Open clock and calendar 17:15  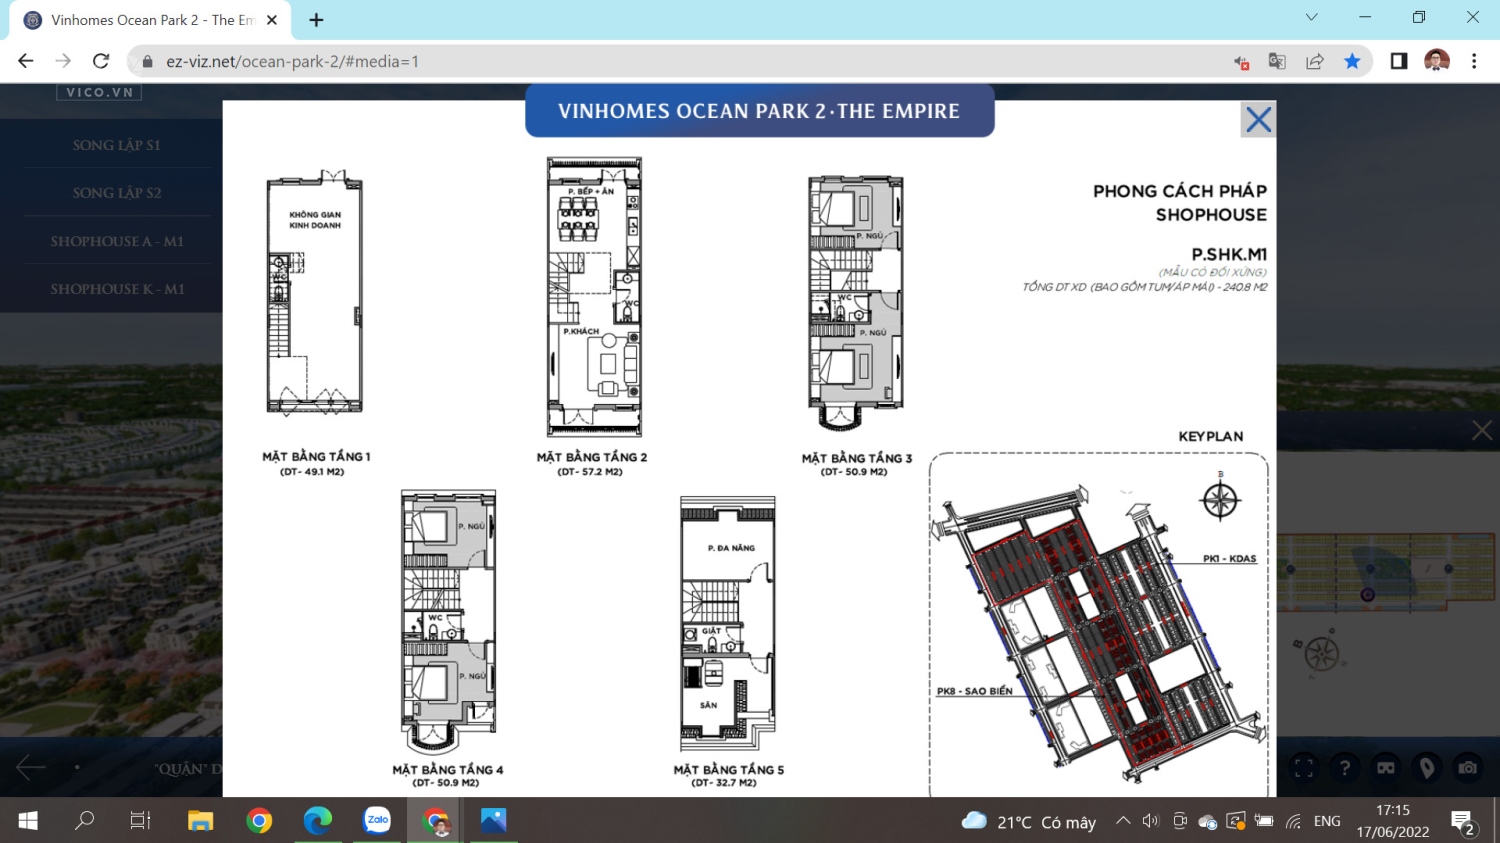pos(1393,821)
